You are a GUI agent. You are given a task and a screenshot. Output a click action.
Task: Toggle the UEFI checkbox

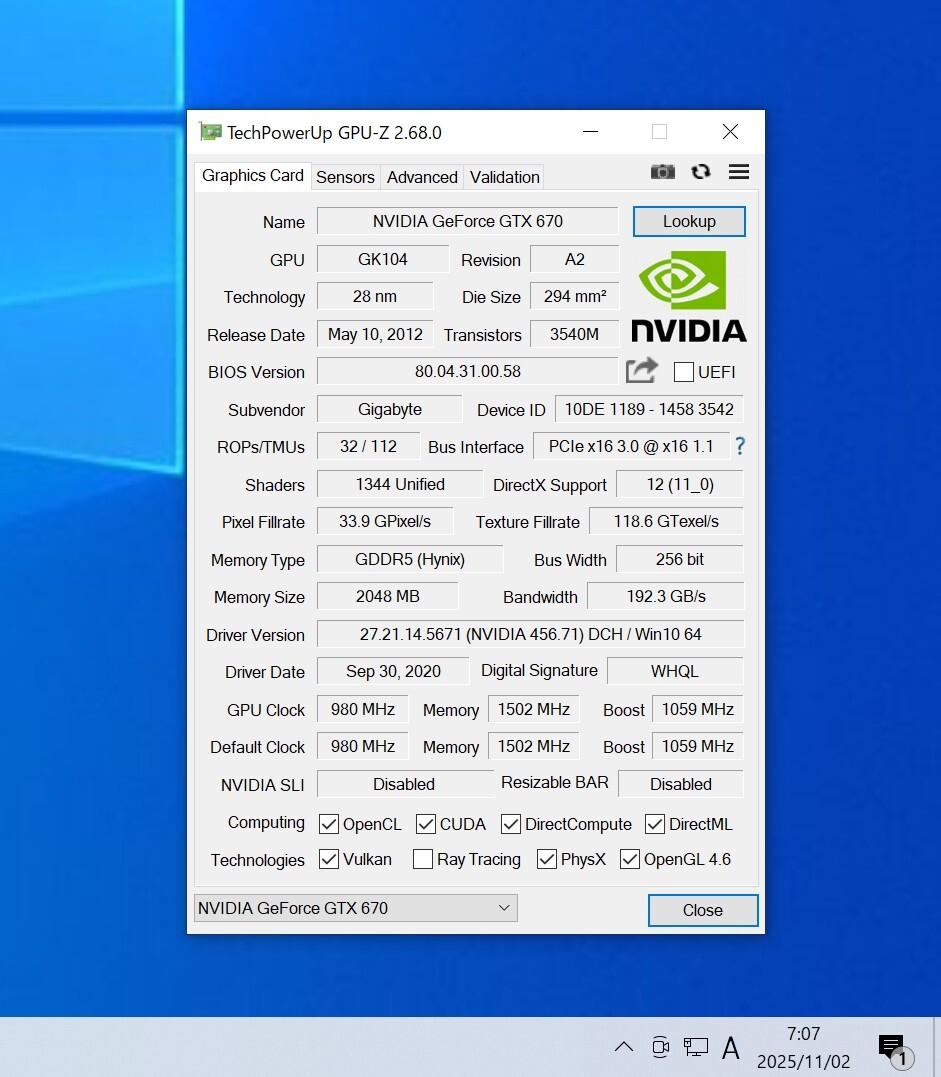(684, 372)
